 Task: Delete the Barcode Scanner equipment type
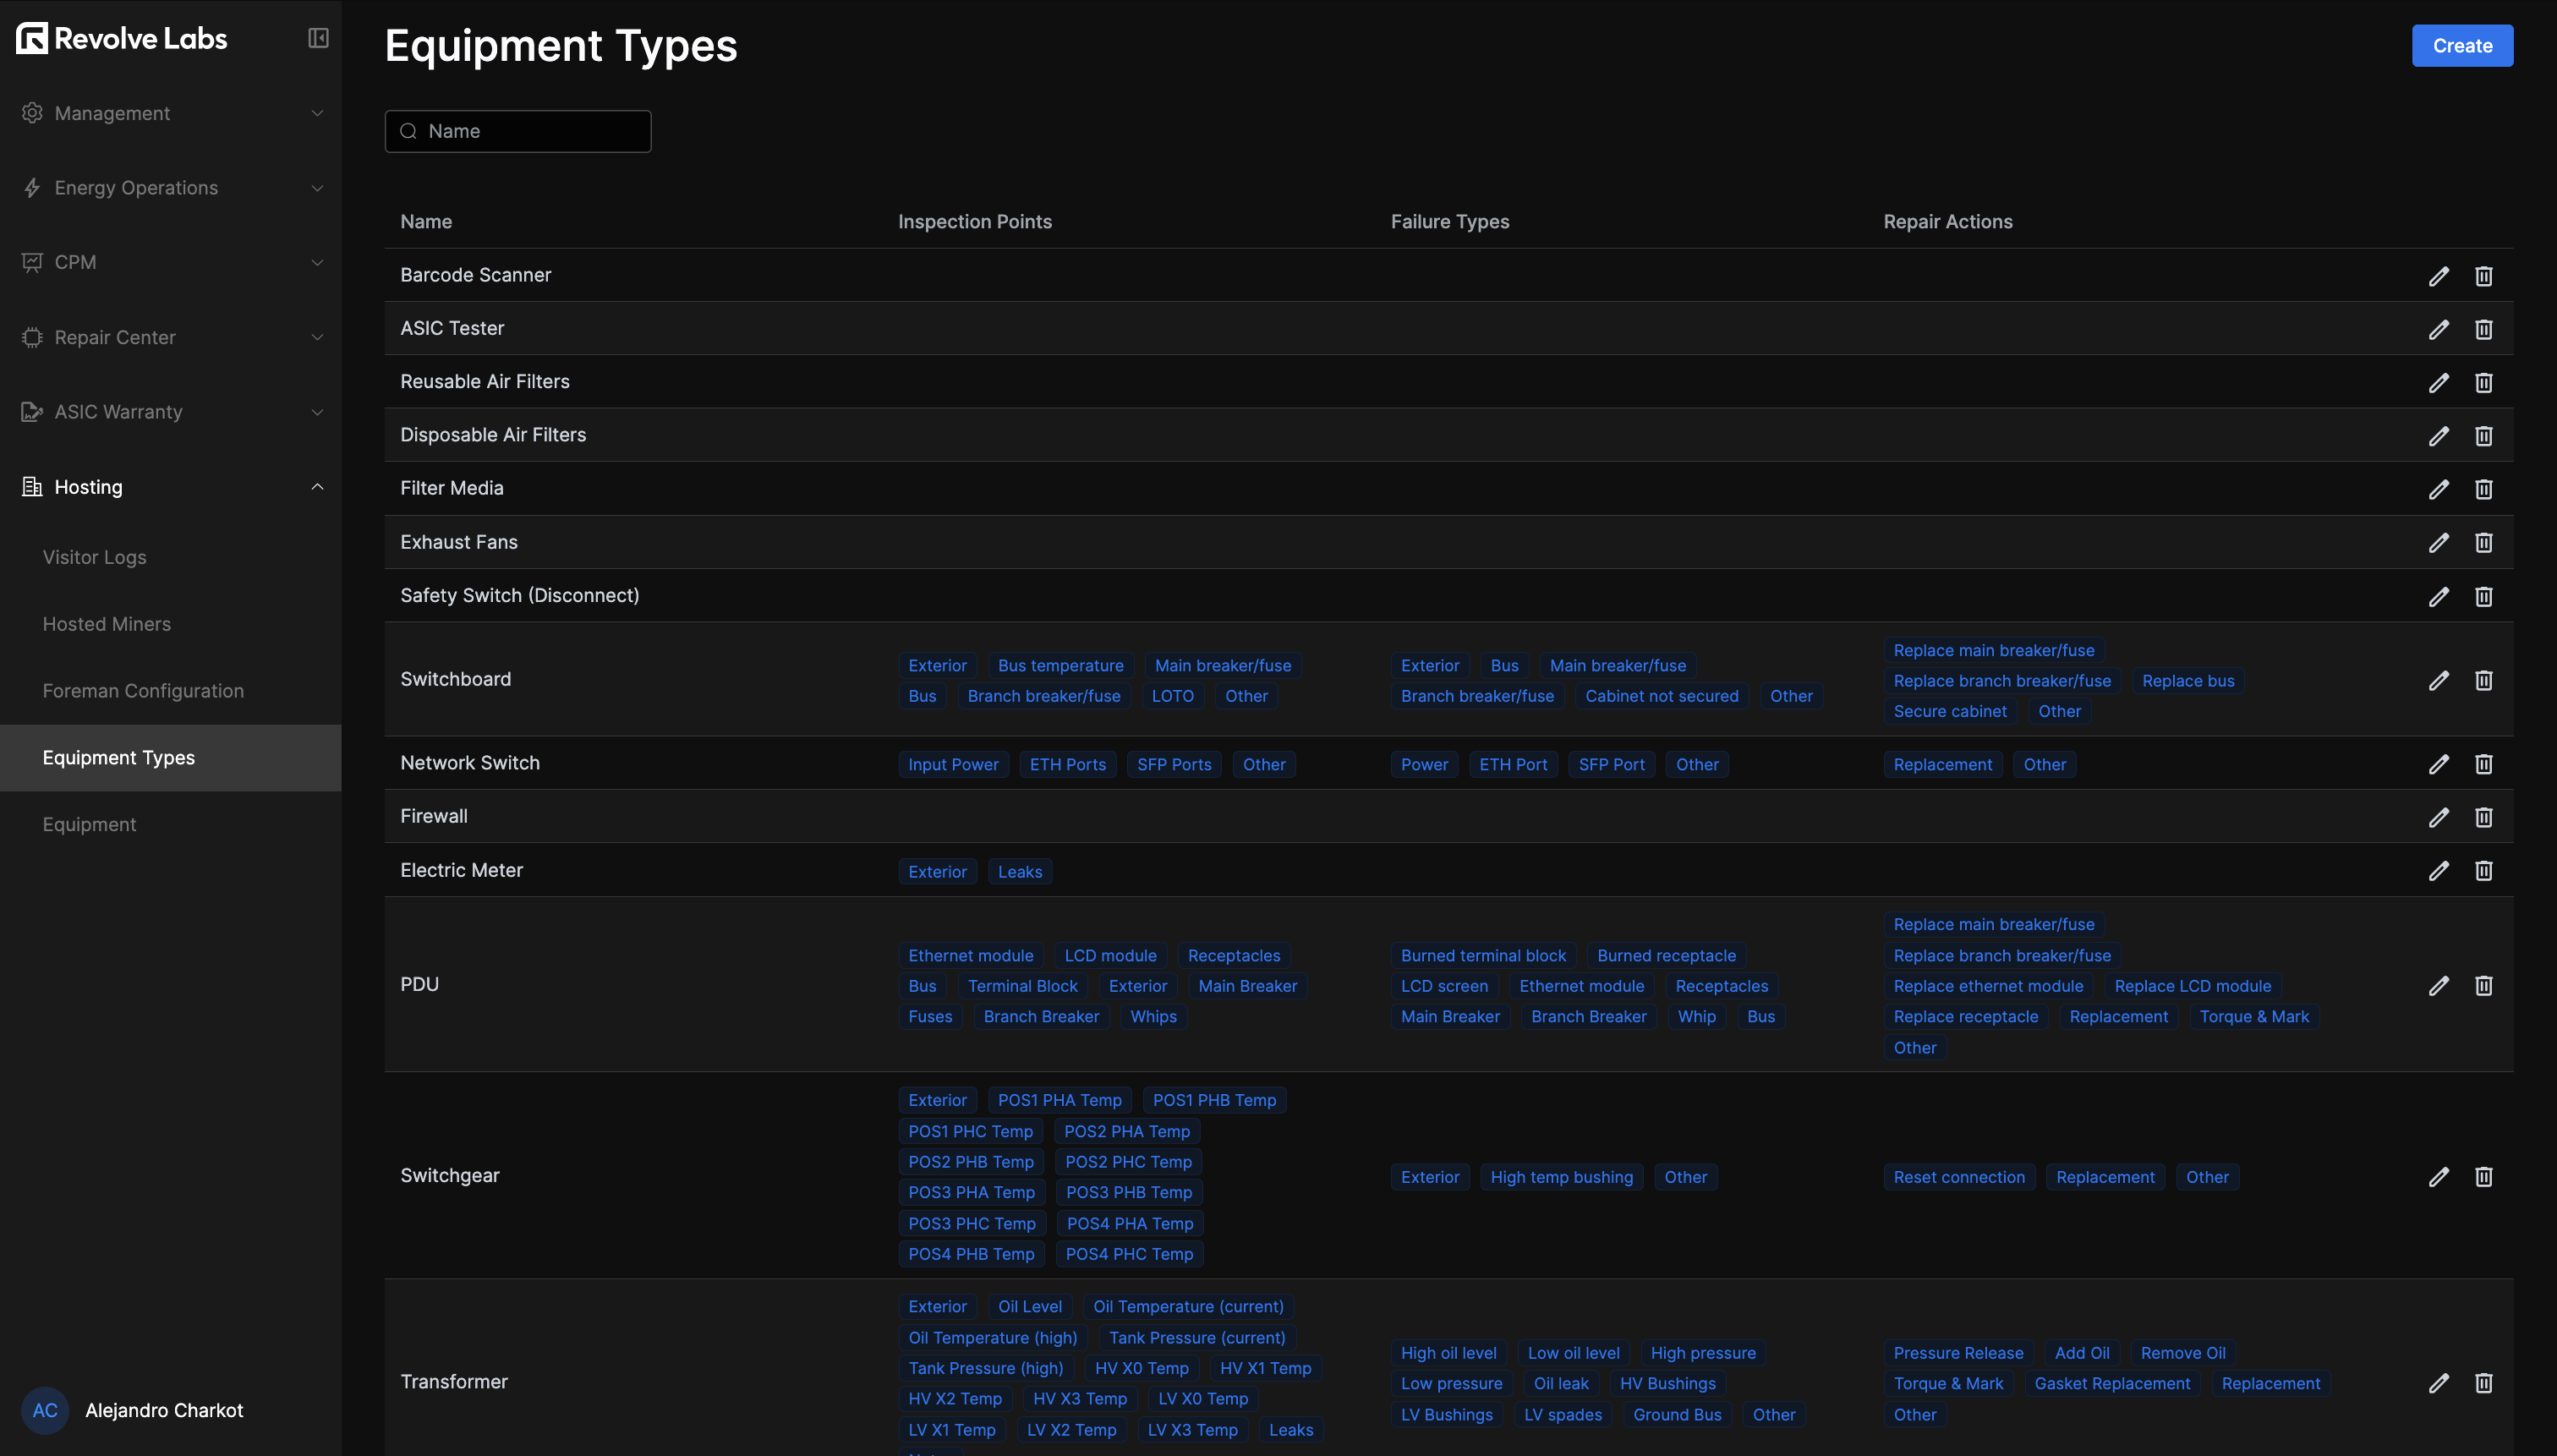(x=2484, y=276)
